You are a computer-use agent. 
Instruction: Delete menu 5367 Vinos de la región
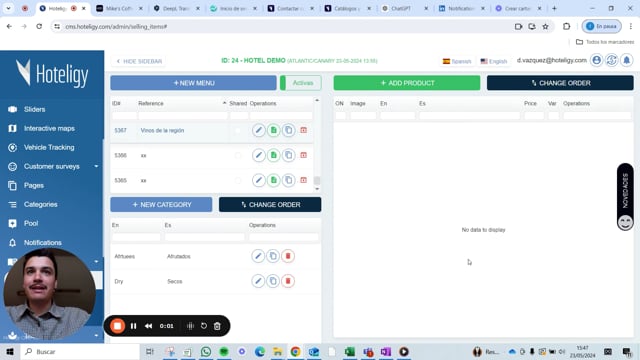pyautogui.click(x=303, y=130)
